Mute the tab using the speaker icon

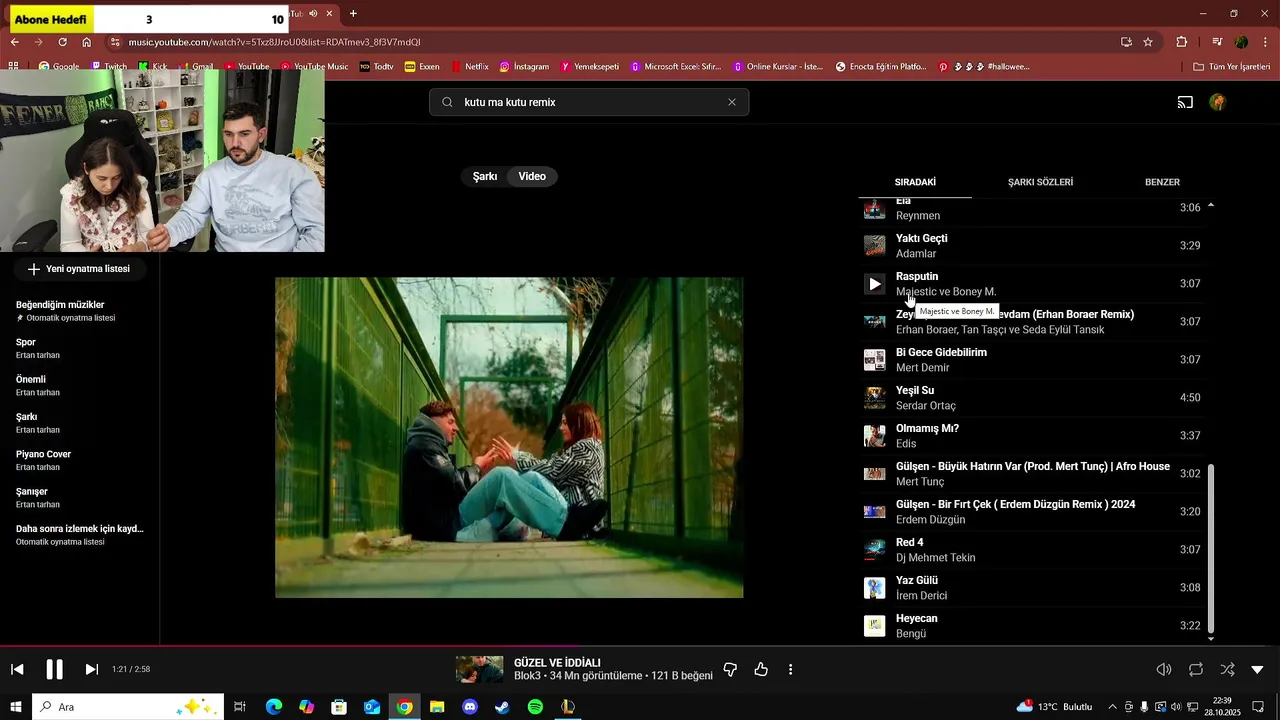pos(313,14)
